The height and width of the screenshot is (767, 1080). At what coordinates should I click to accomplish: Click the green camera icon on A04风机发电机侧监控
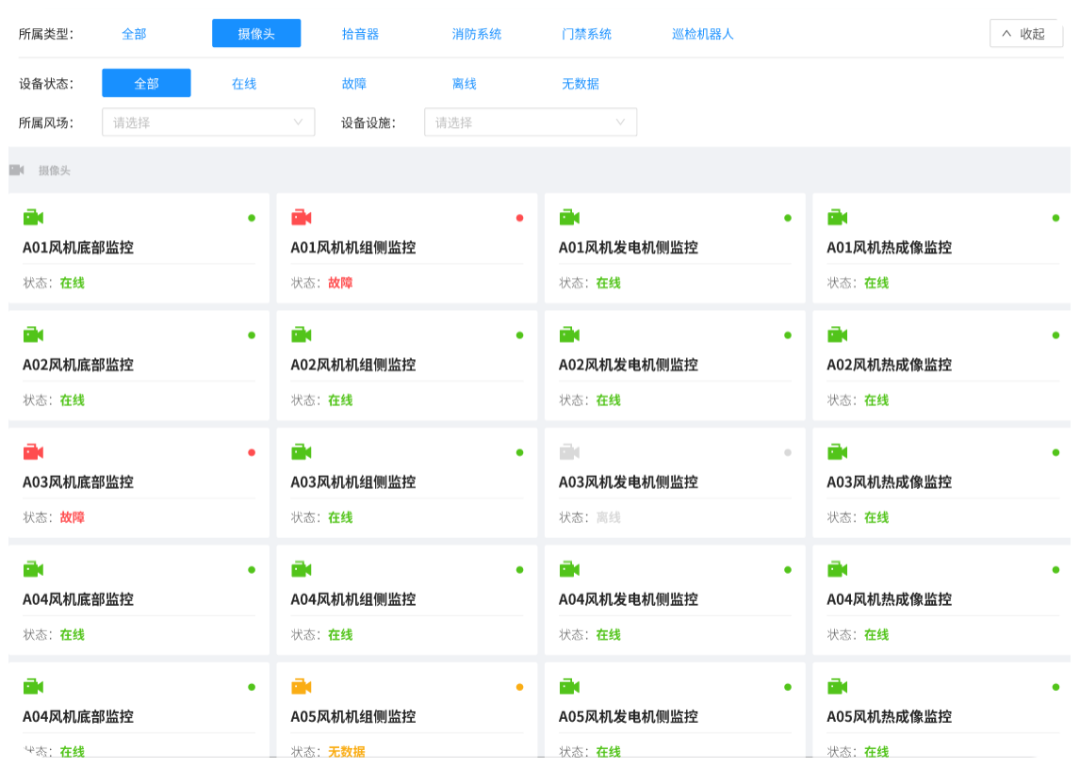point(569,569)
